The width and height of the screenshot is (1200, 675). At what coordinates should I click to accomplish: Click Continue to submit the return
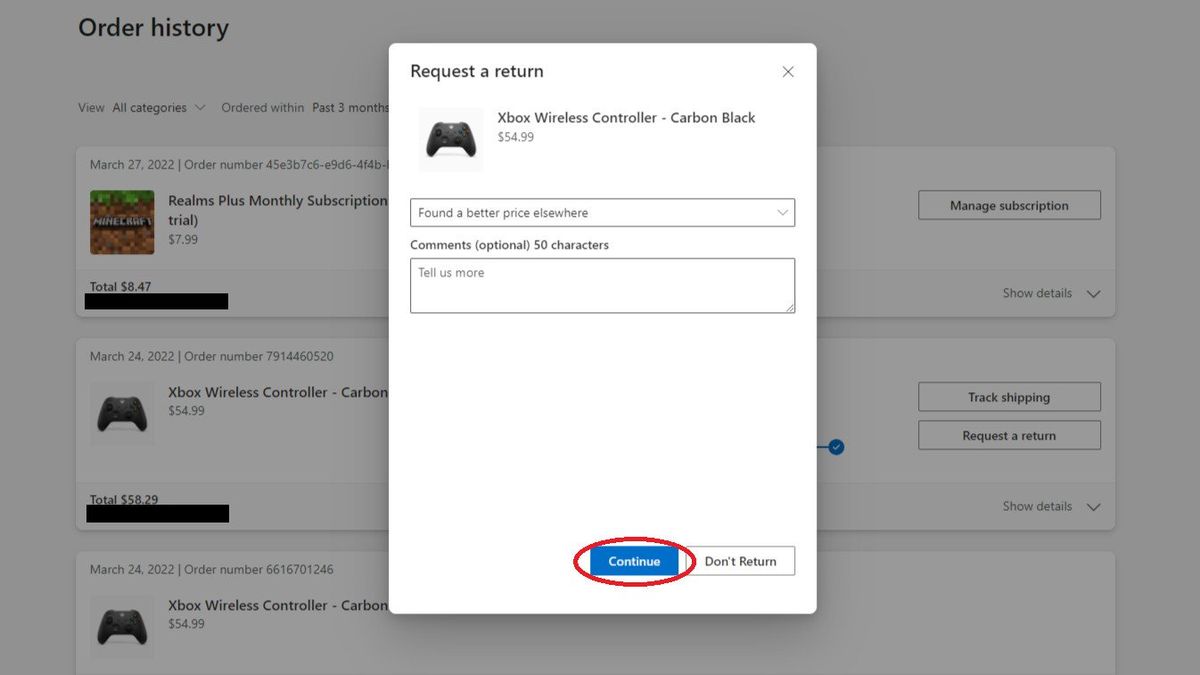pyautogui.click(x=633, y=561)
